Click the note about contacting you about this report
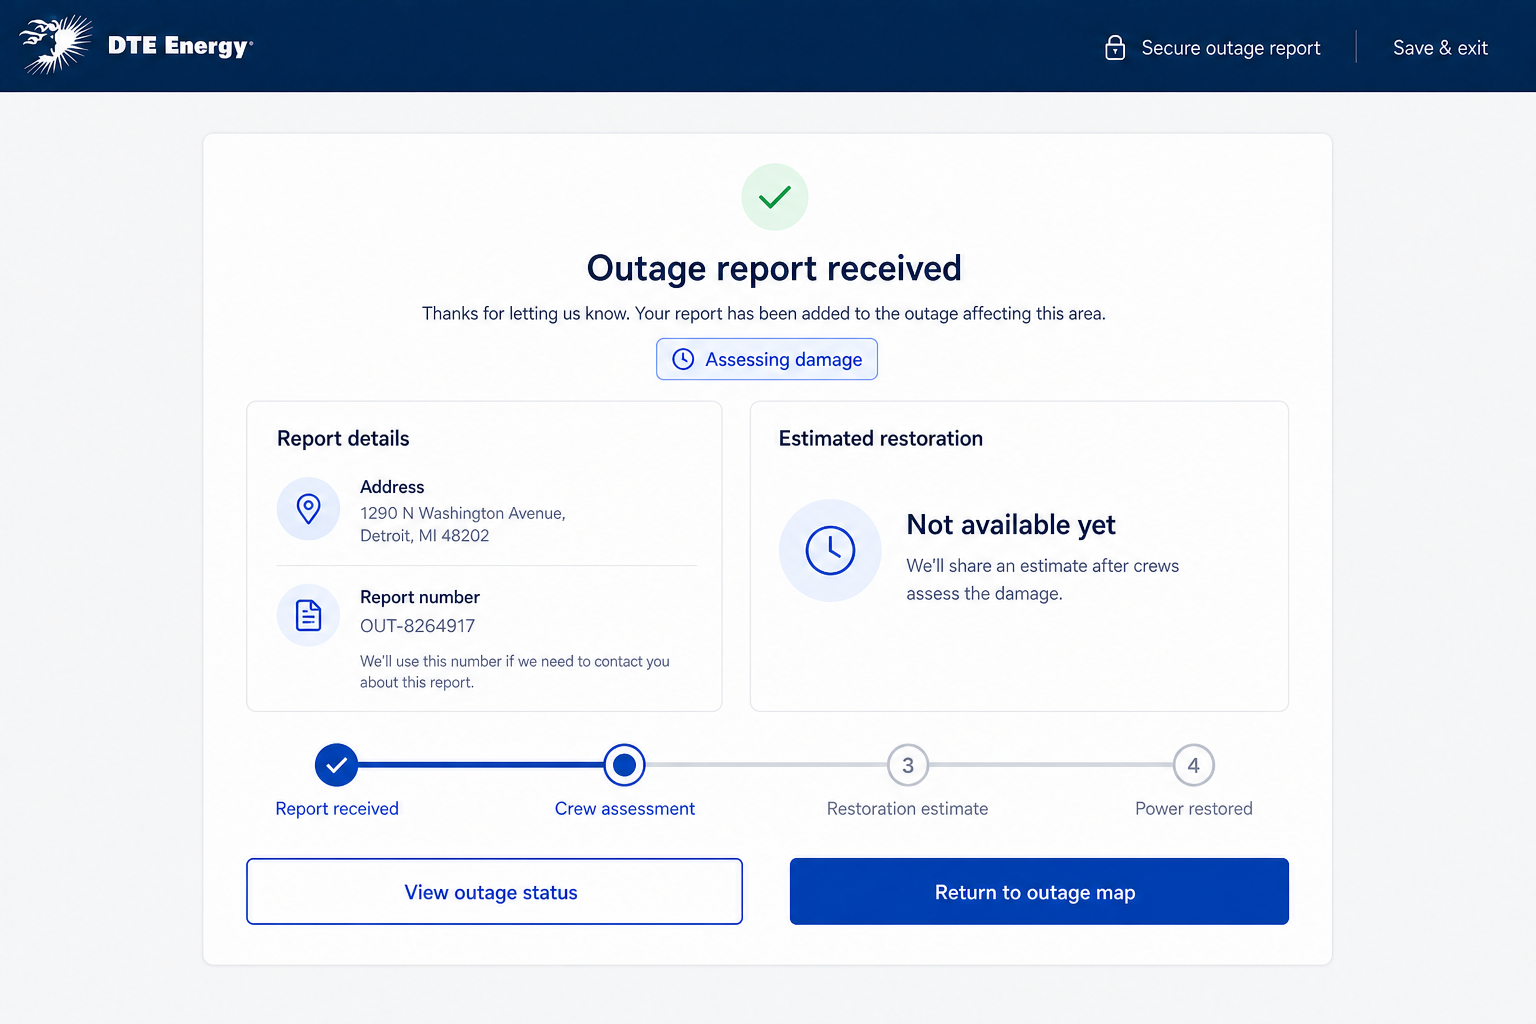Image resolution: width=1536 pixels, height=1024 pixels. tap(515, 672)
